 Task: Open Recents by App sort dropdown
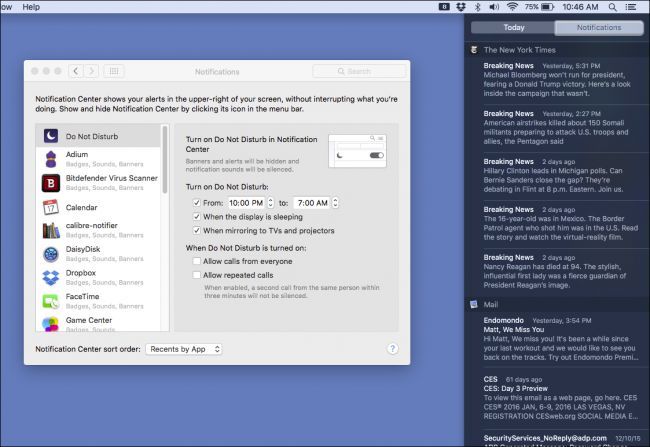pyautogui.click(x=184, y=349)
